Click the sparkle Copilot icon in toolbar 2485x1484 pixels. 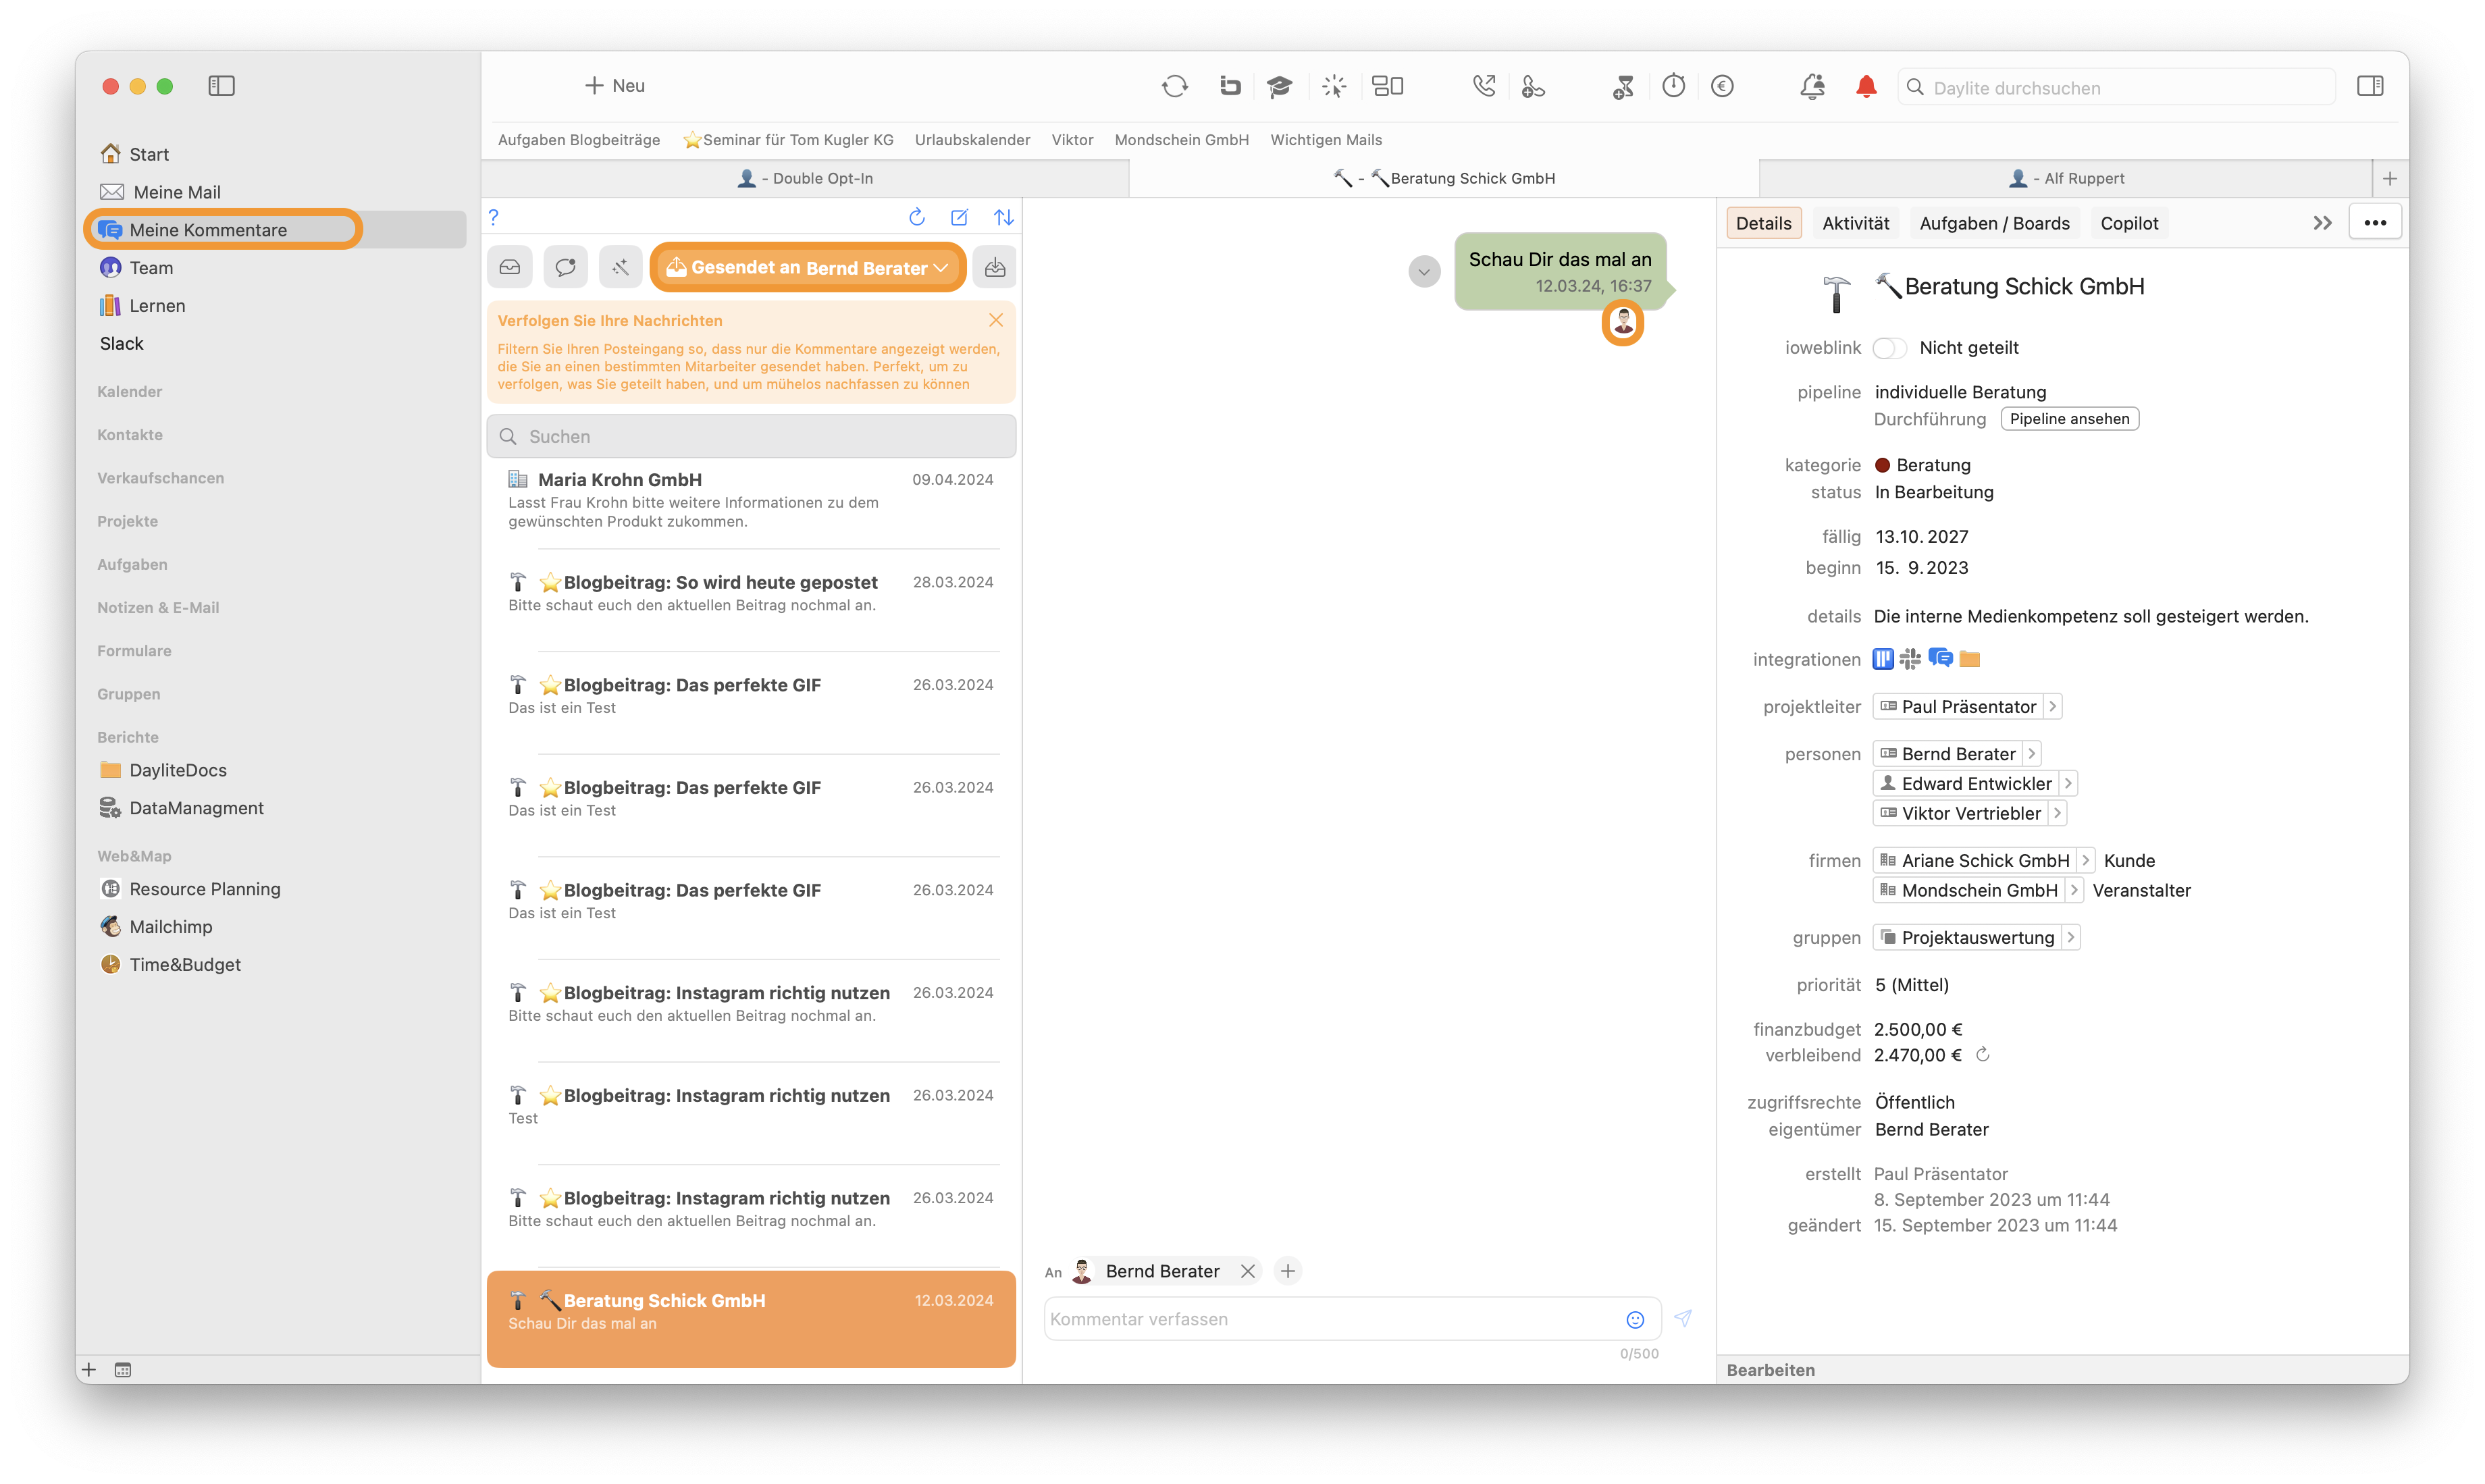(x=1334, y=87)
